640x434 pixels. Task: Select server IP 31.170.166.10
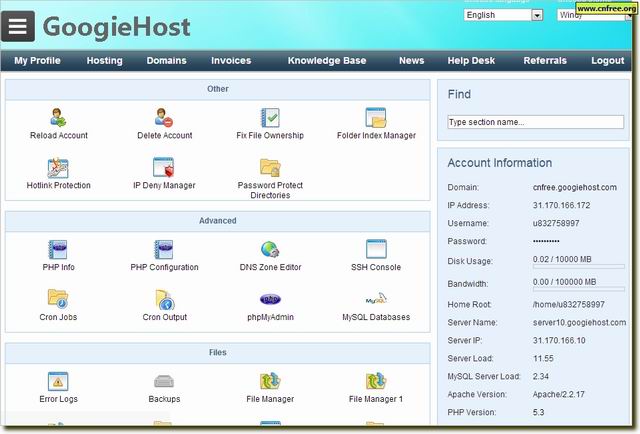pyautogui.click(x=559, y=341)
